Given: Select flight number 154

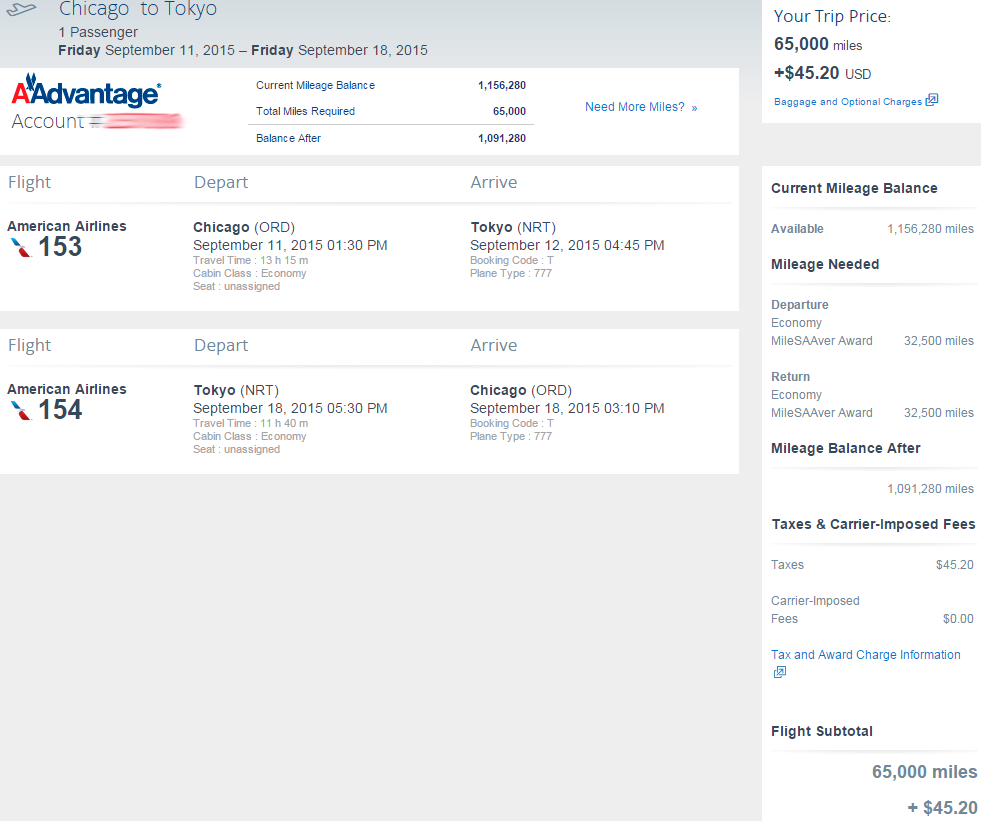Looking at the screenshot, I should pos(60,410).
